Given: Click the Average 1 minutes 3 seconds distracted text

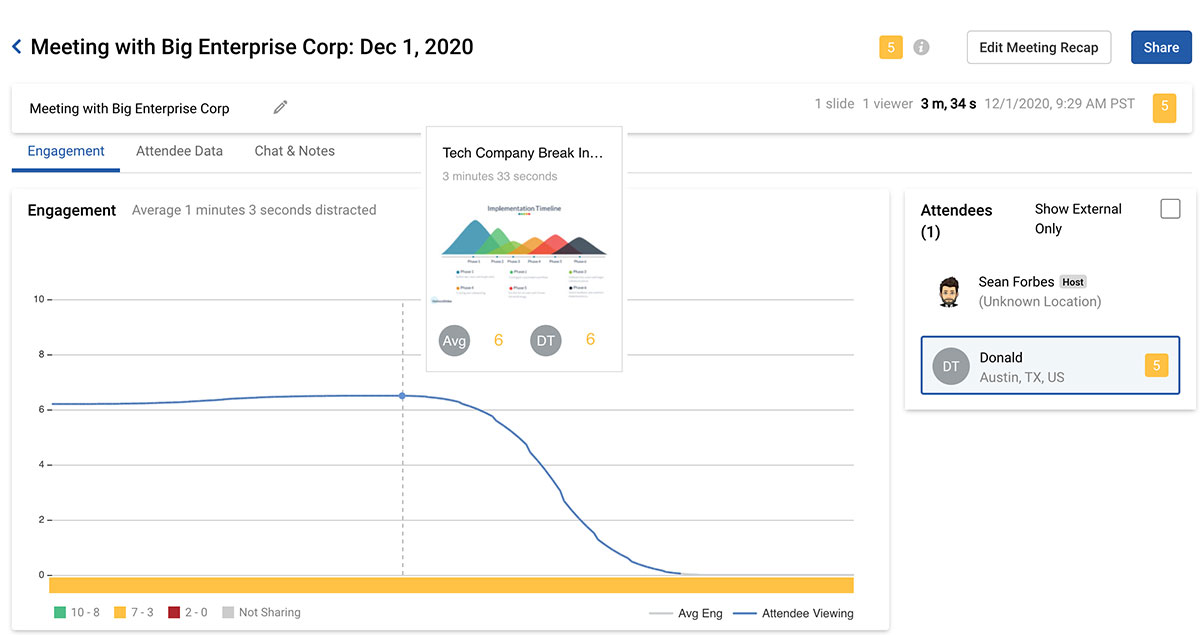Looking at the screenshot, I should click(x=254, y=210).
